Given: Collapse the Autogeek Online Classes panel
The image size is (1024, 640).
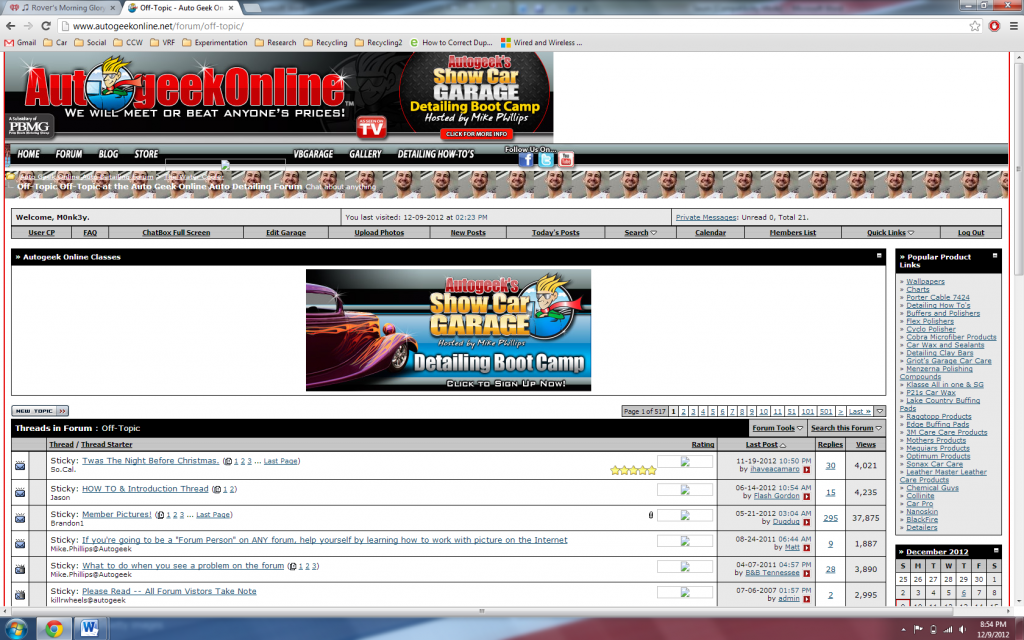Looking at the screenshot, I should [x=879, y=255].
